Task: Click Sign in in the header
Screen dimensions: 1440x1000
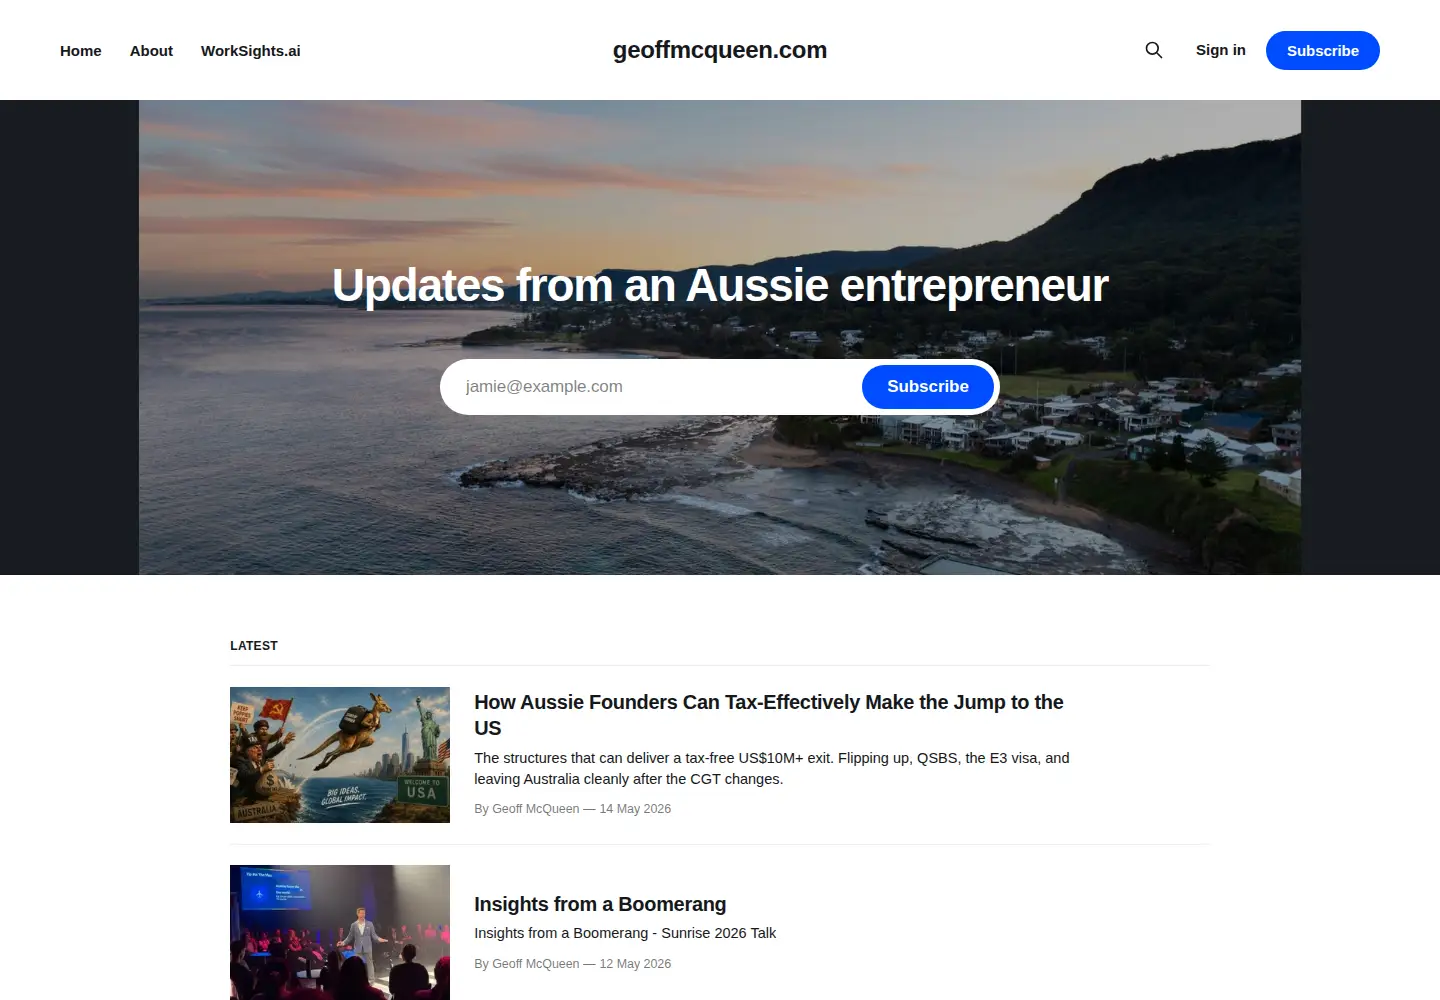Action: 1221,50
